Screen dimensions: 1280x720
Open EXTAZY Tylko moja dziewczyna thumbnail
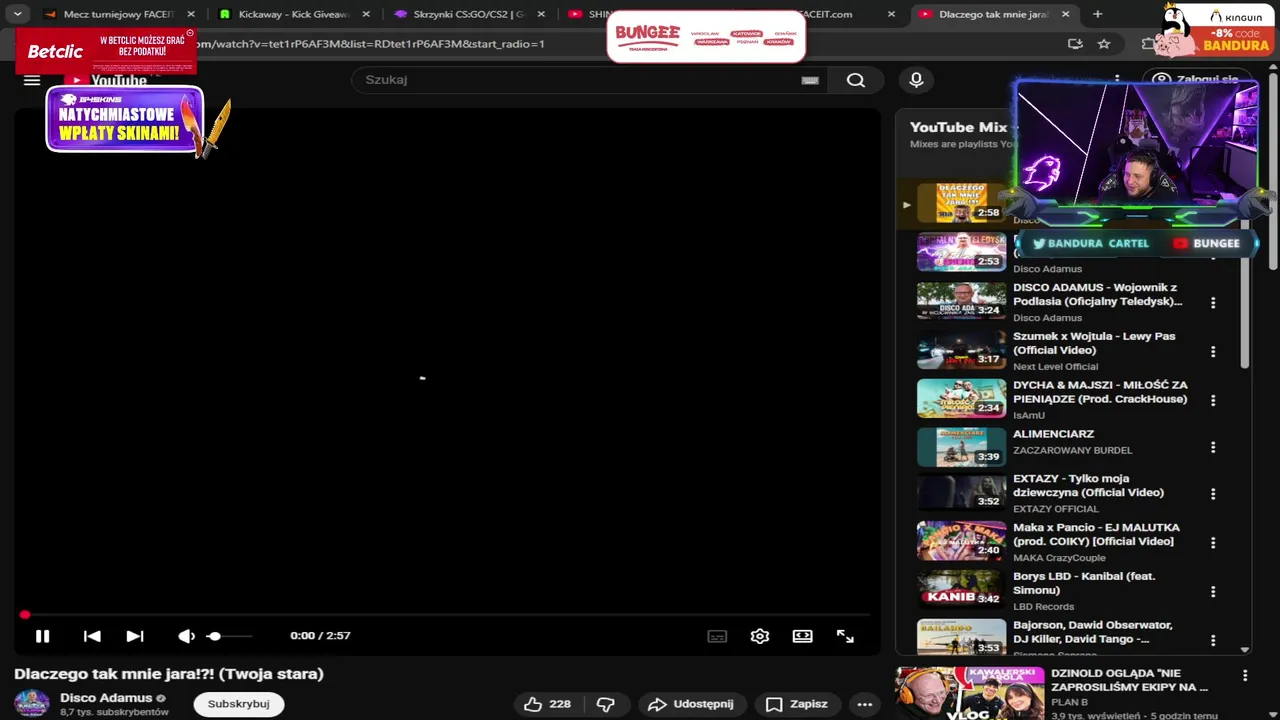(961, 492)
